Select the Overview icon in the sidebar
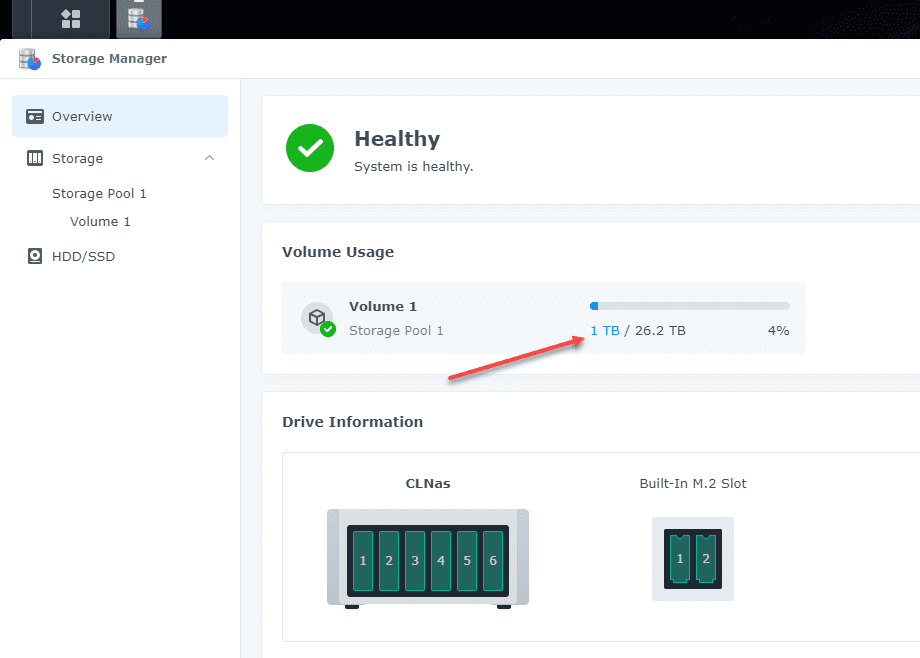The image size is (920, 658). 34,115
